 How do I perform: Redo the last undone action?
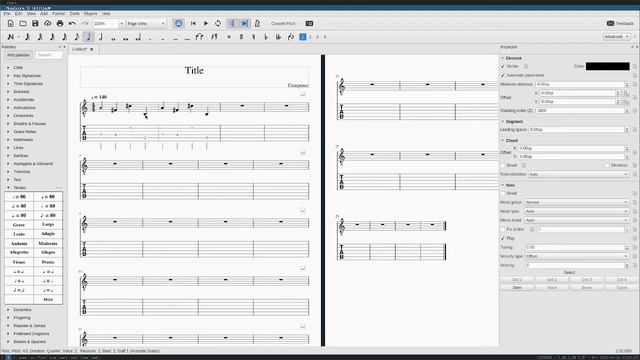click(84, 24)
